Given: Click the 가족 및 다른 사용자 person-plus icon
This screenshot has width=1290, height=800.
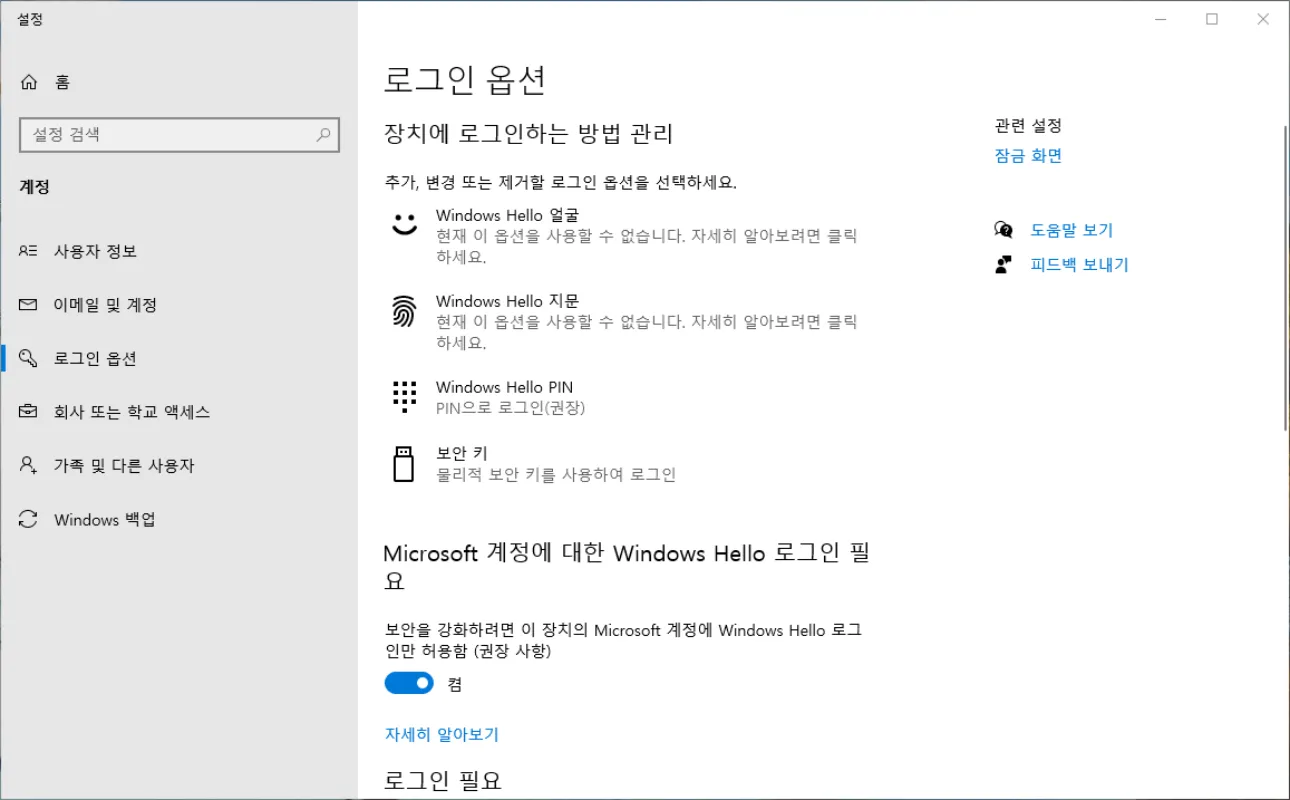Looking at the screenshot, I should (x=29, y=466).
